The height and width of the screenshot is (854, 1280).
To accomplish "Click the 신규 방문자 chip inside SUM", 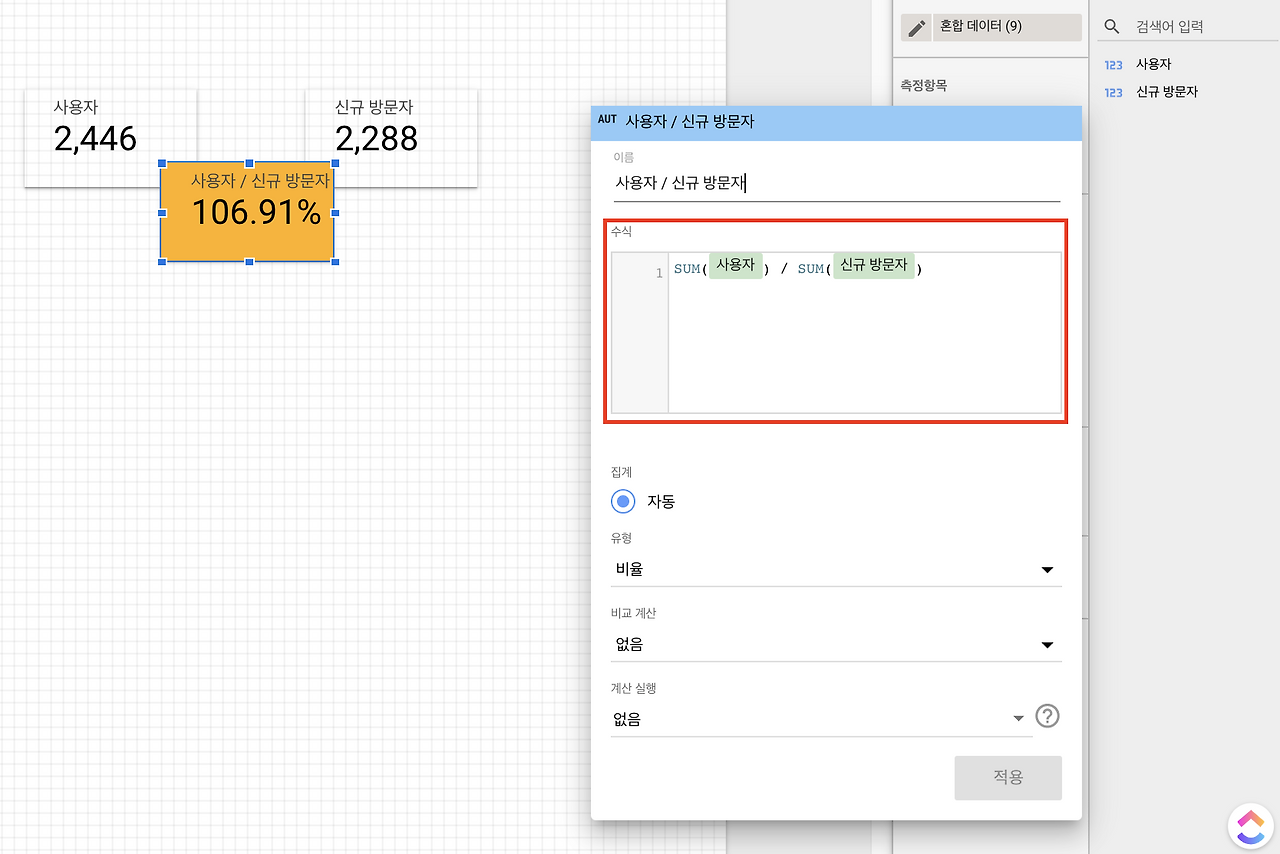I will point(873,266).
